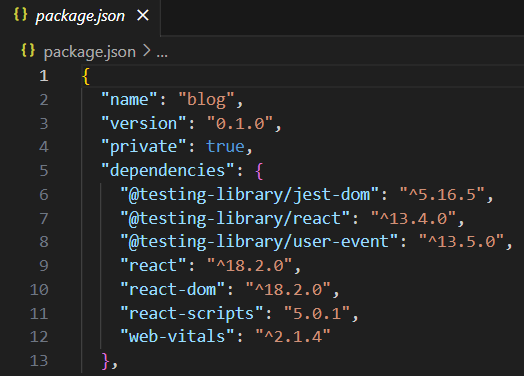Click line number 1 in gutter

tap(44, 76)
